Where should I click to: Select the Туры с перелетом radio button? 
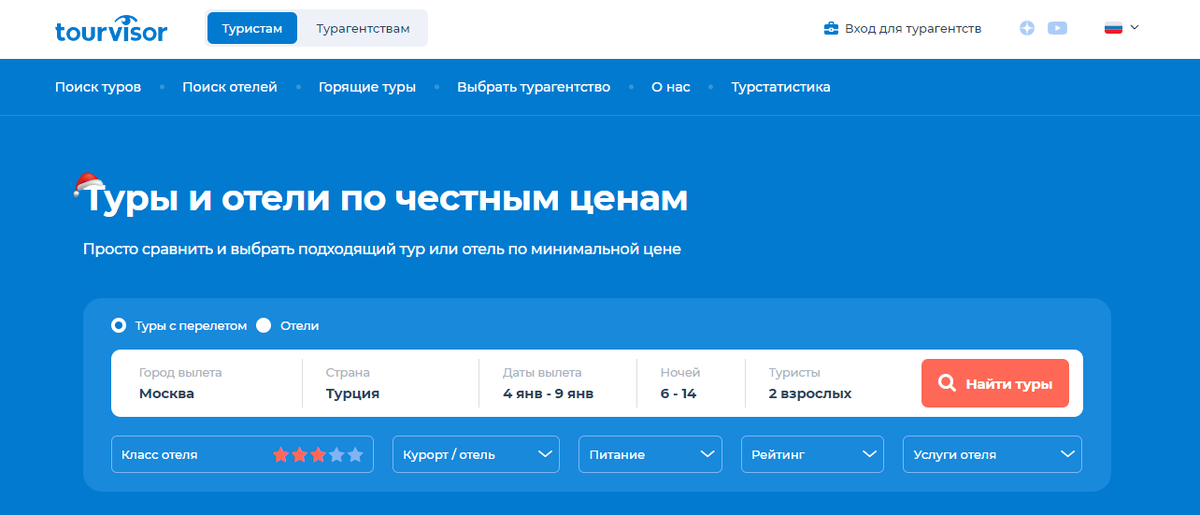pos(118,325)
